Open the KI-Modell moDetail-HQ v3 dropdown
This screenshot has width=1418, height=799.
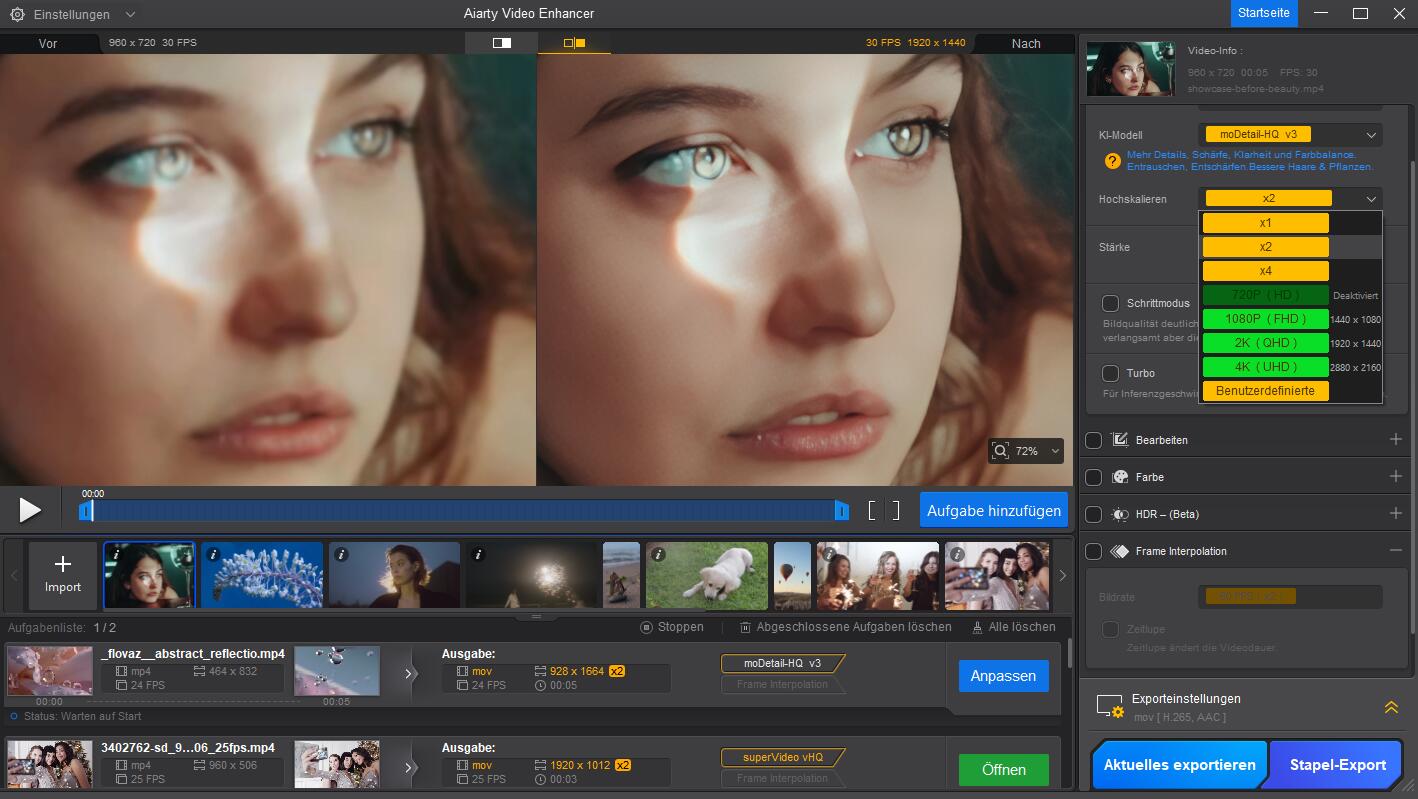[x=1290, y=134]
